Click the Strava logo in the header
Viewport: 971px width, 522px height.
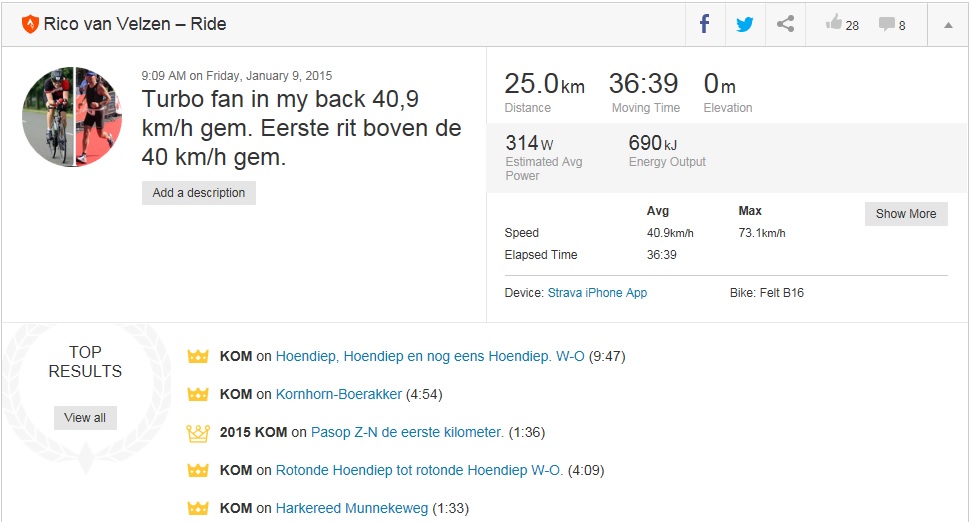[x=30, y=24]
